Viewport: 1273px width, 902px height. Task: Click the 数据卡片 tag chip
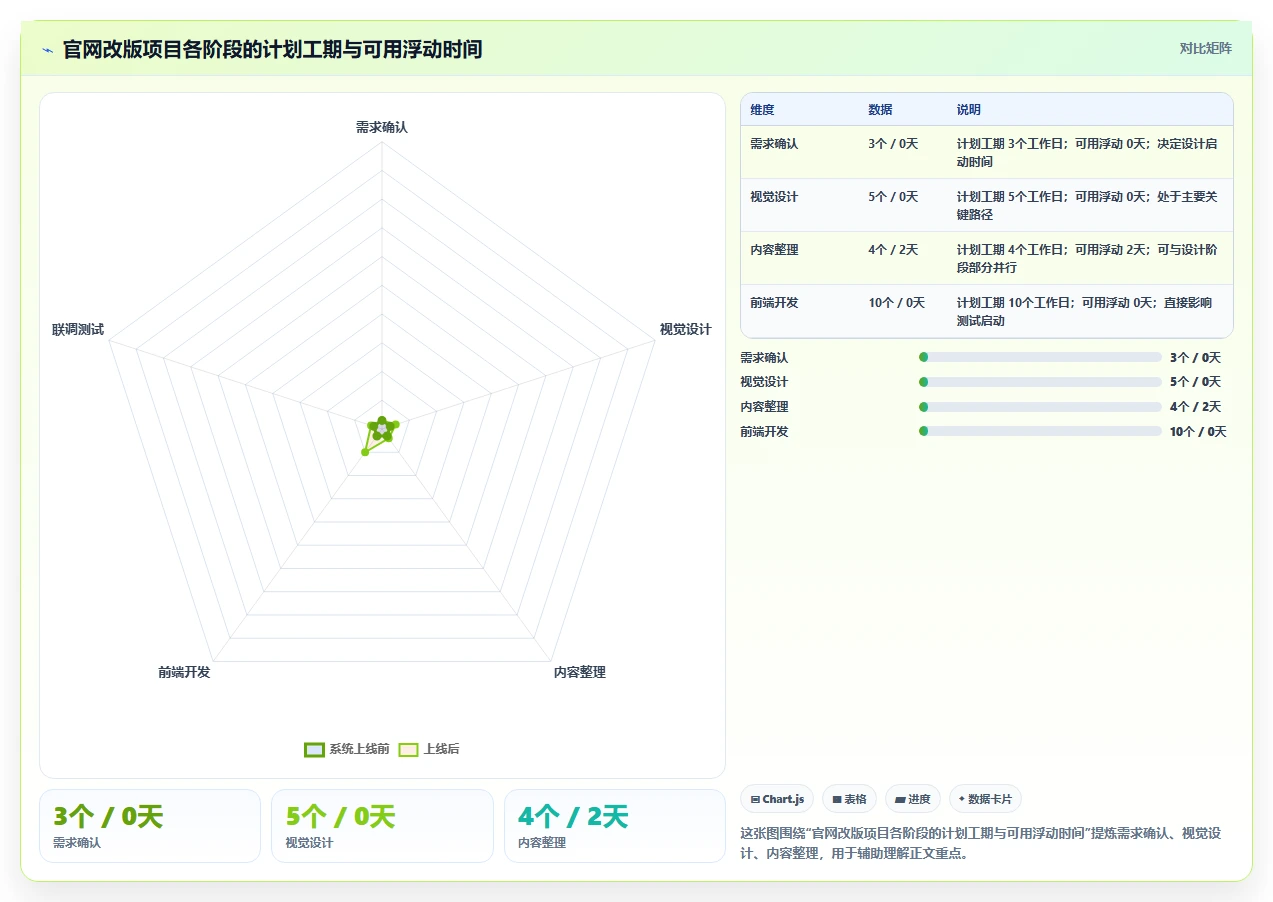tap(985, 799)
